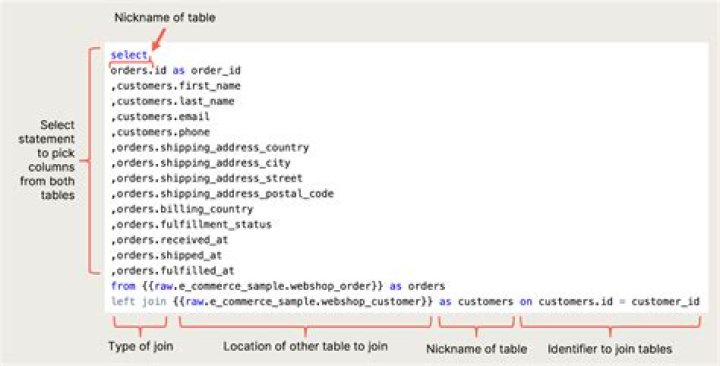Click the ',customers.email' code line

click(x=160, y=117)
